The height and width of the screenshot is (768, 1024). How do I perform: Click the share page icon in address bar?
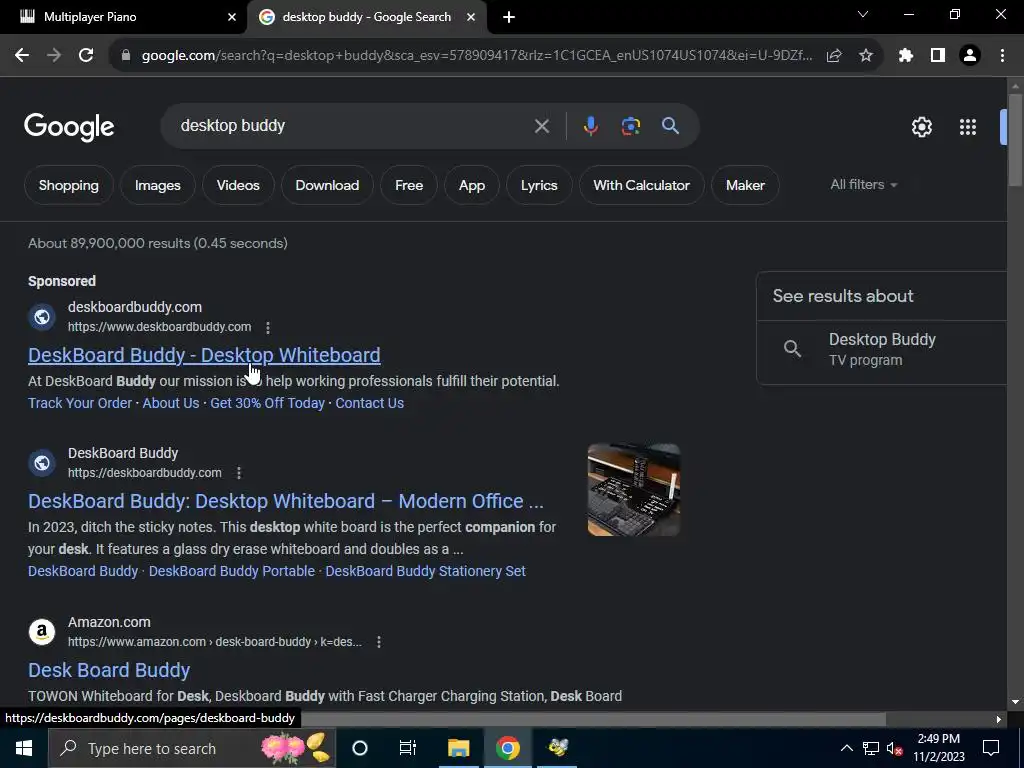[833, 56]
